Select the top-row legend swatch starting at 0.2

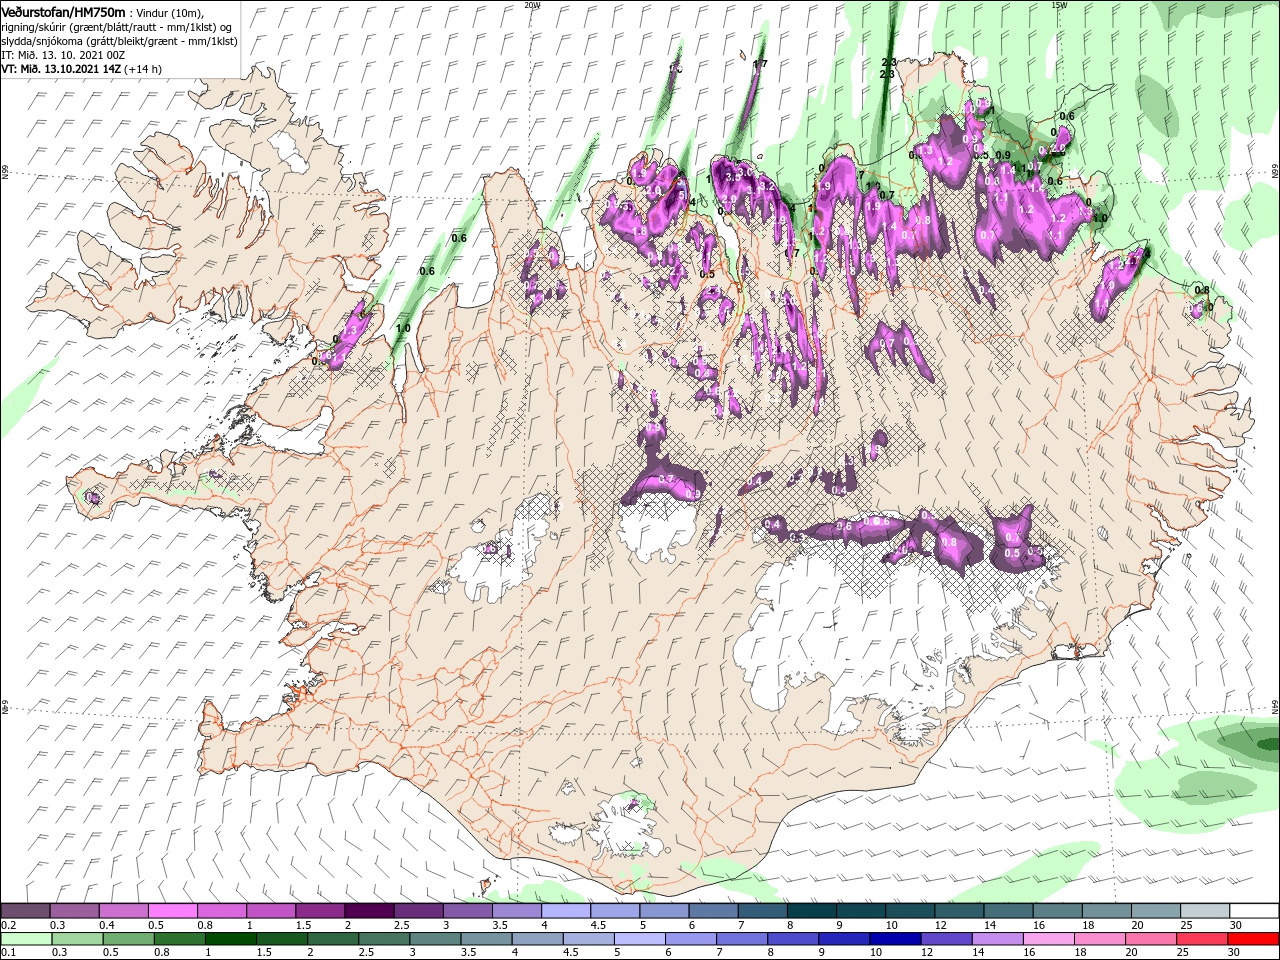[25, 911]
